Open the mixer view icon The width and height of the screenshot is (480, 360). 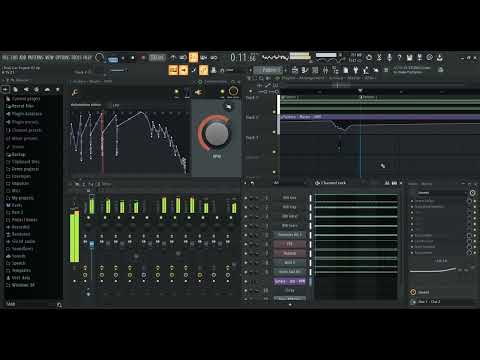325,70
